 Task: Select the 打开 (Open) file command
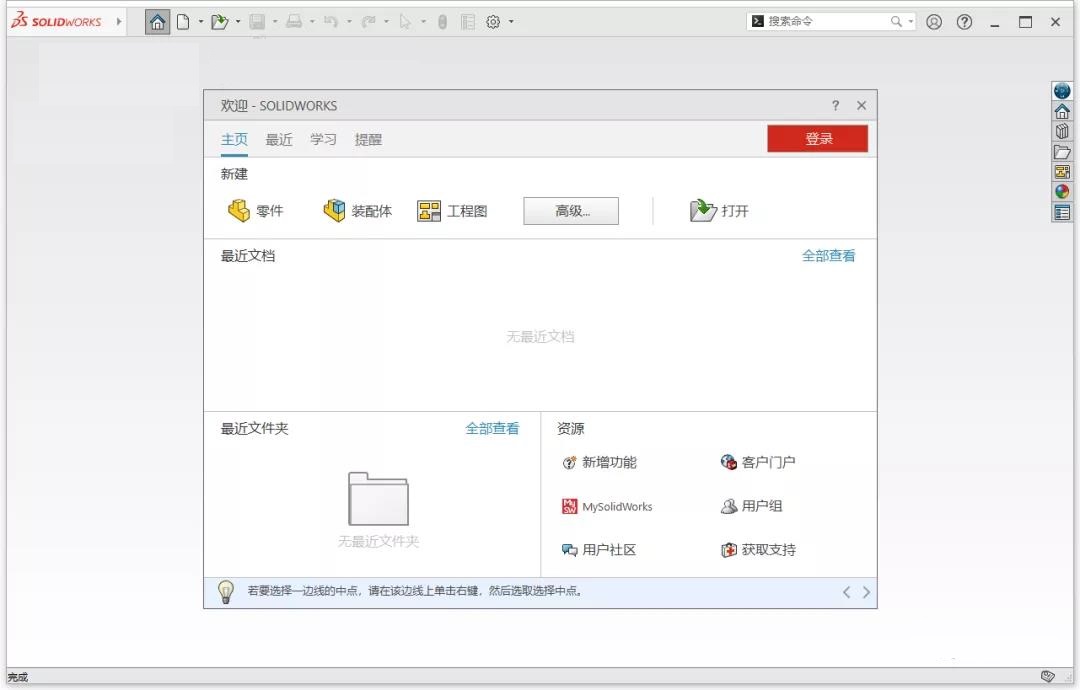tap(720, 210)
